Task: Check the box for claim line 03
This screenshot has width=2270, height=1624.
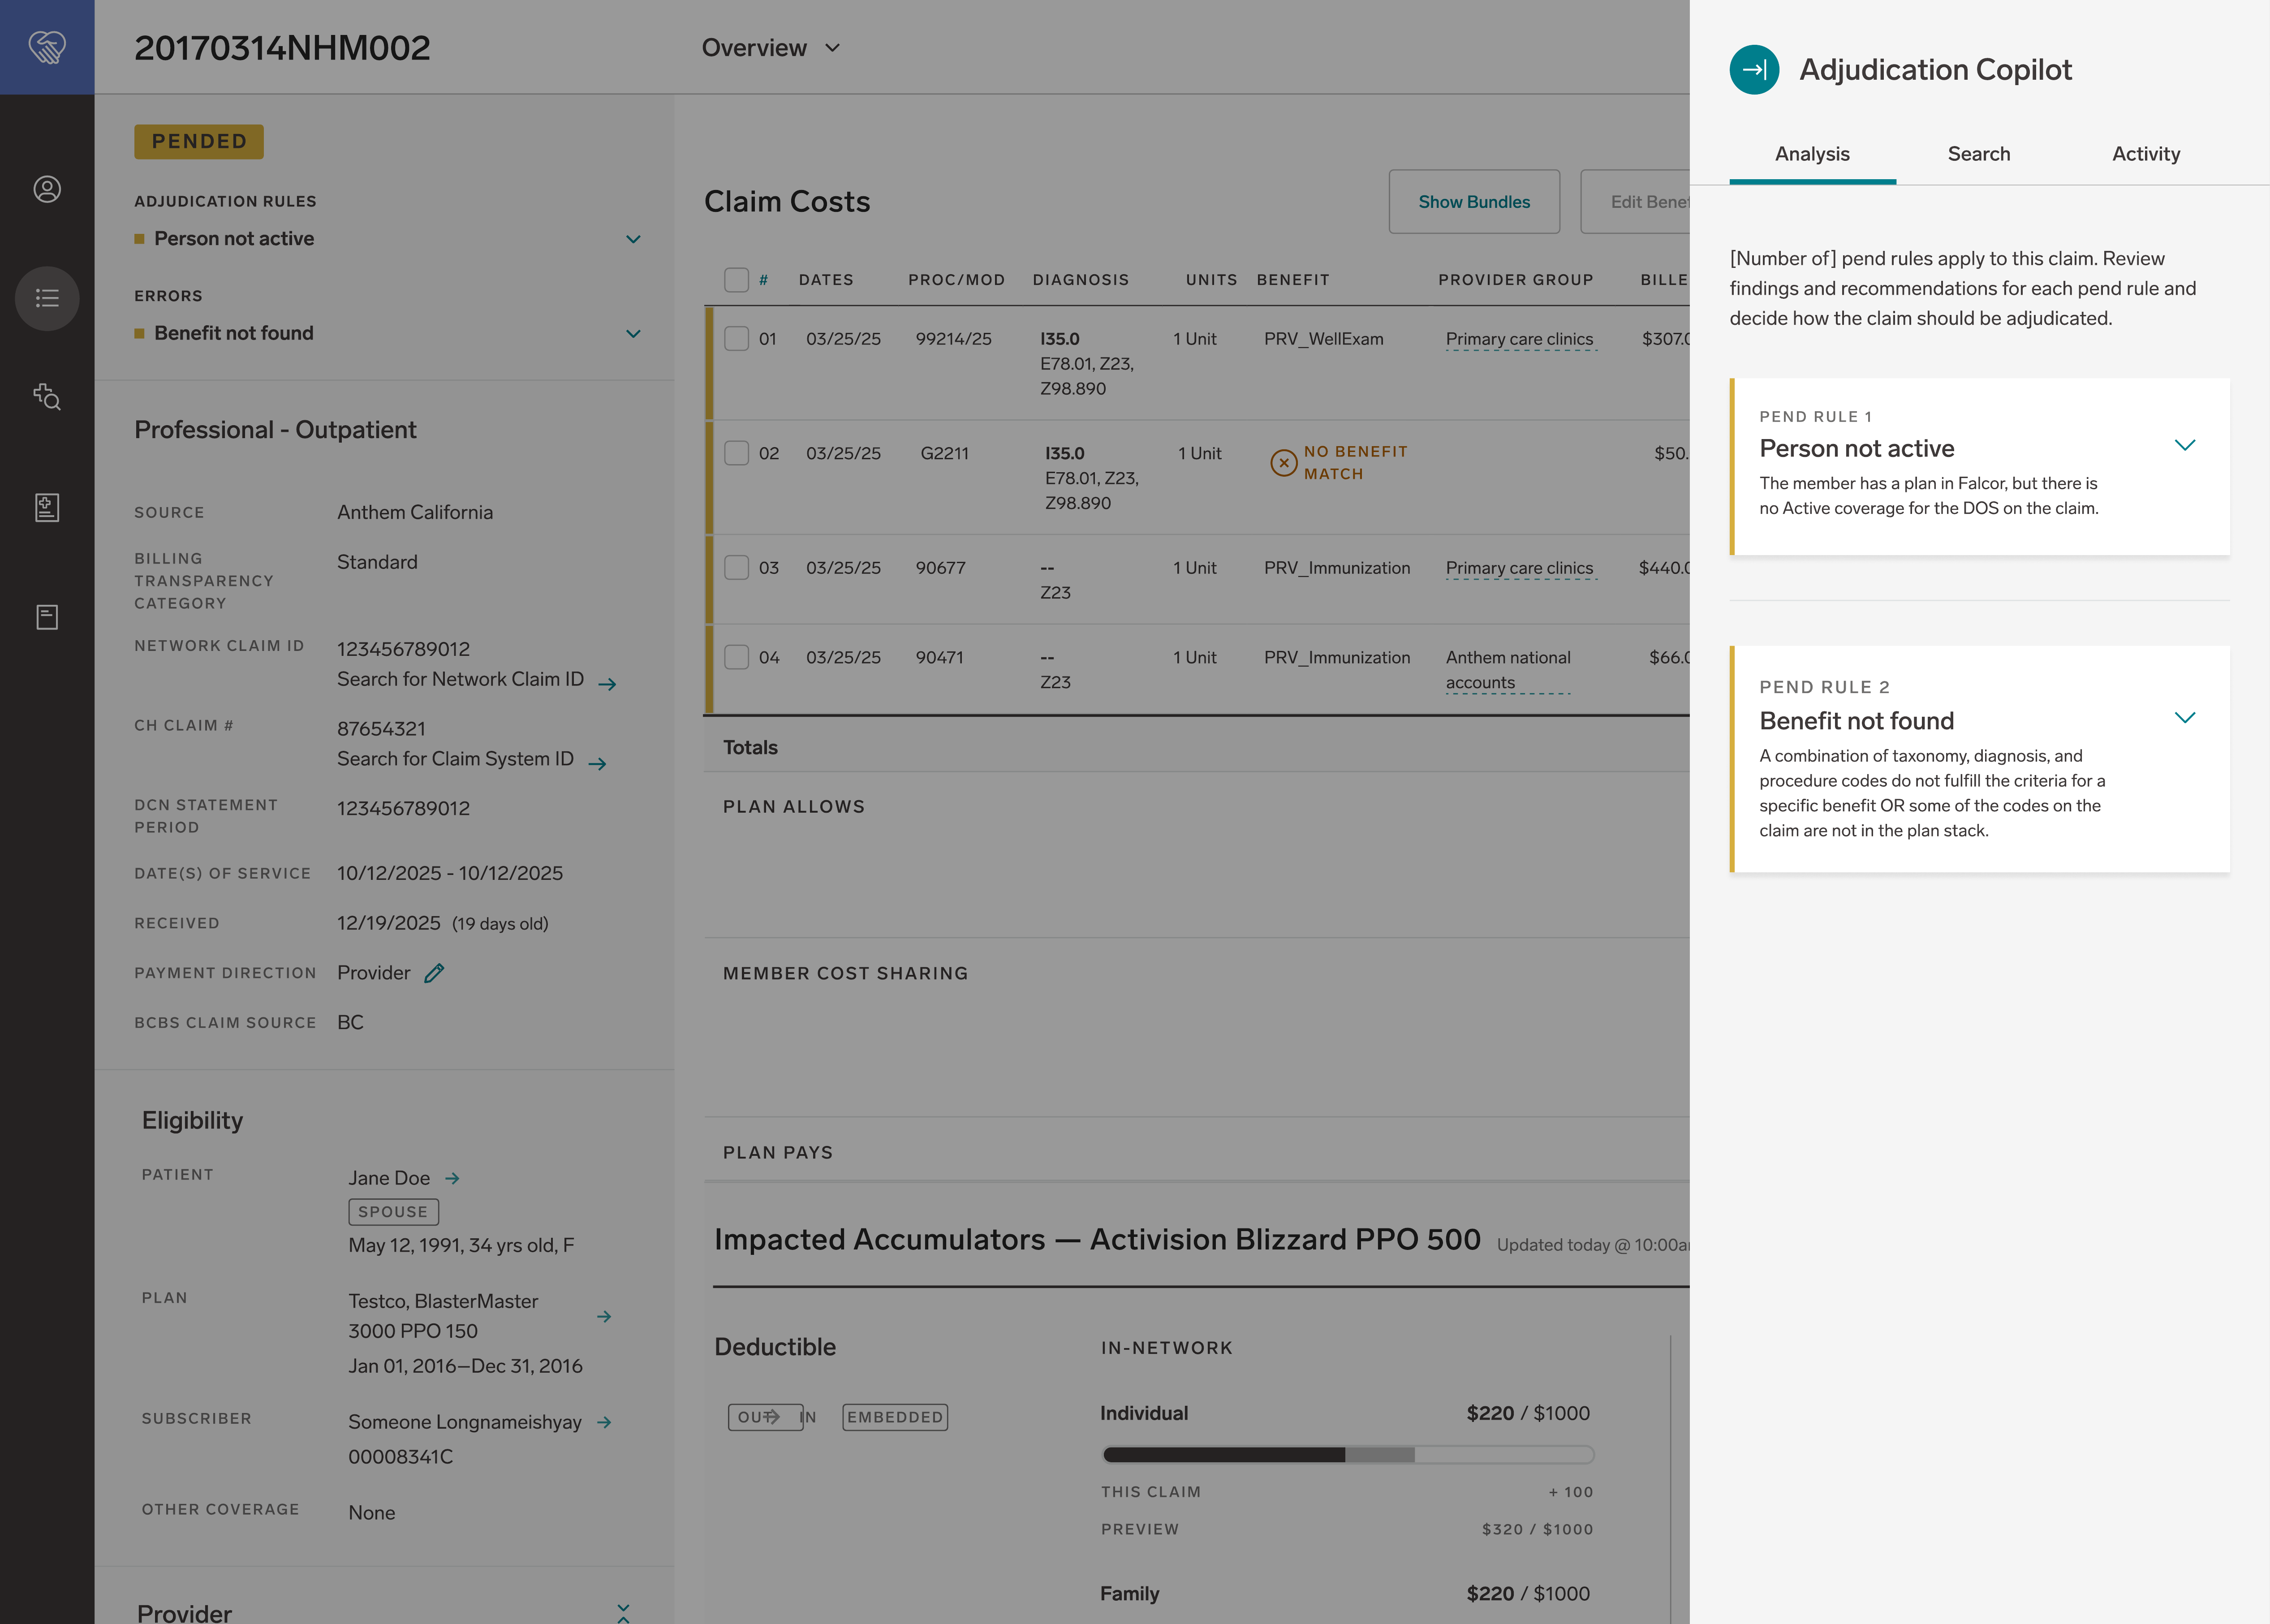Action: 736,568
